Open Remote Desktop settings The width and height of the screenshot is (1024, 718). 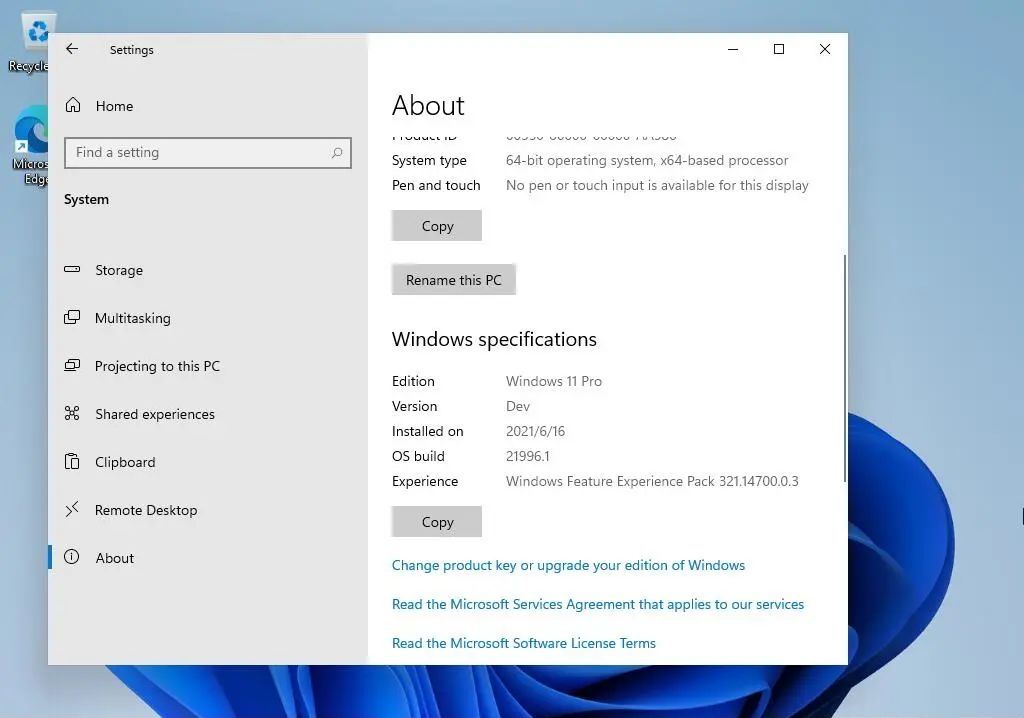146,510
